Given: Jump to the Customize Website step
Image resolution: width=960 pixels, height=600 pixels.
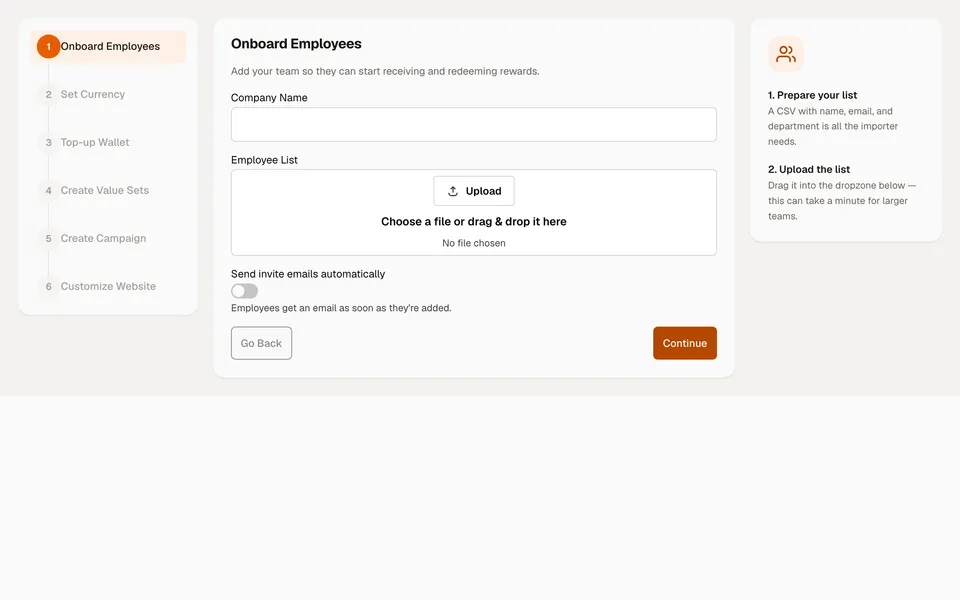Looking at the screenshot, I should coord(108,286).
